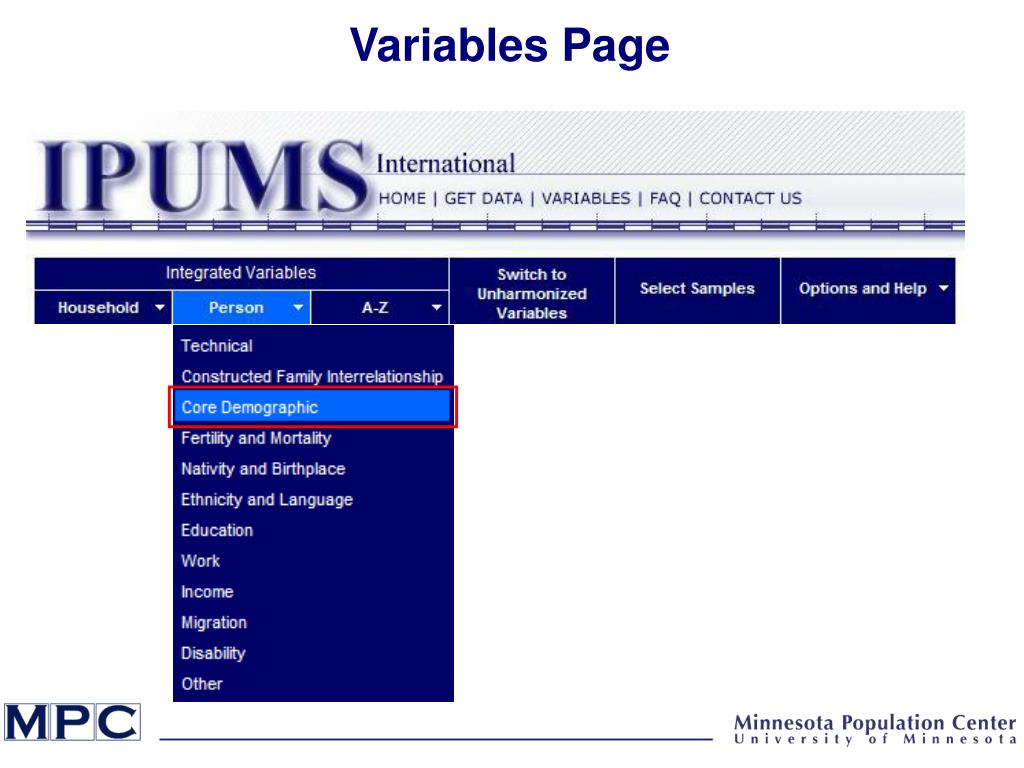Viewport: 1024px width, 768px height.
Task: Click the Household dropdown arrow
Action: click(x=159, y=307)
